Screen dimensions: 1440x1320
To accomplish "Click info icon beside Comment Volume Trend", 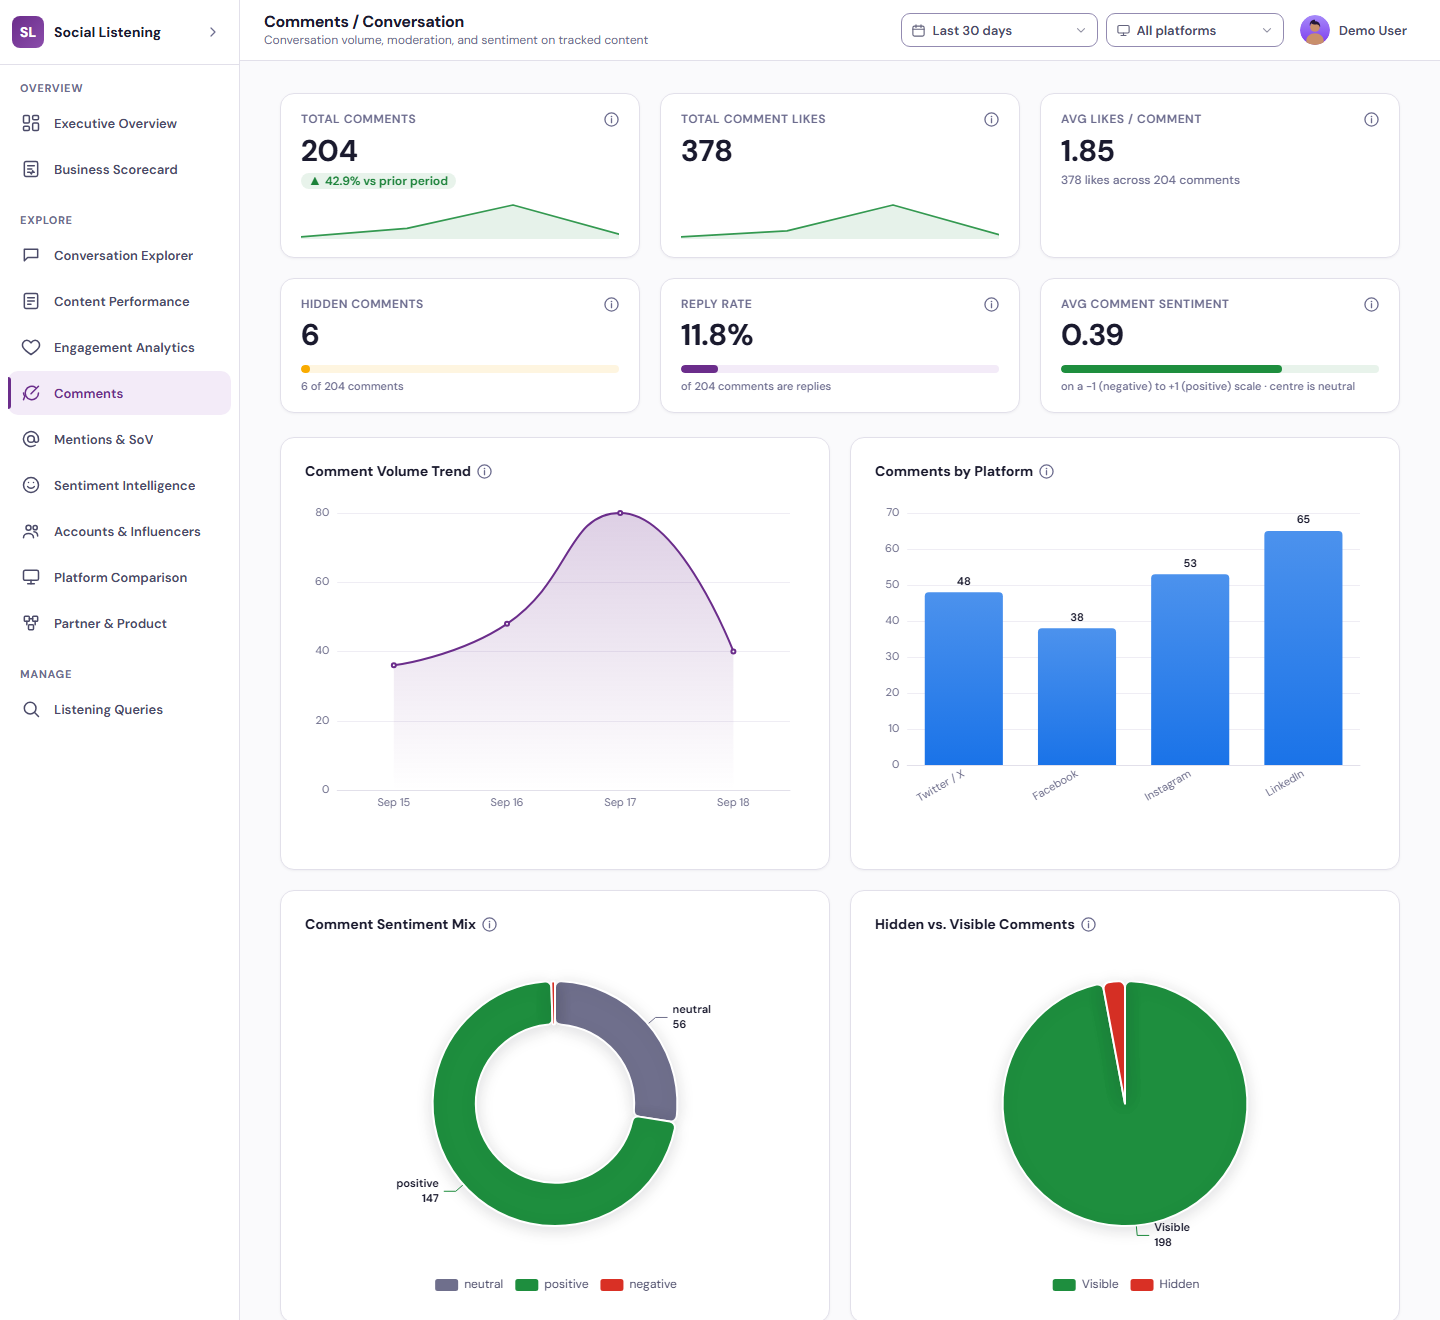I will tap(484, 471).
